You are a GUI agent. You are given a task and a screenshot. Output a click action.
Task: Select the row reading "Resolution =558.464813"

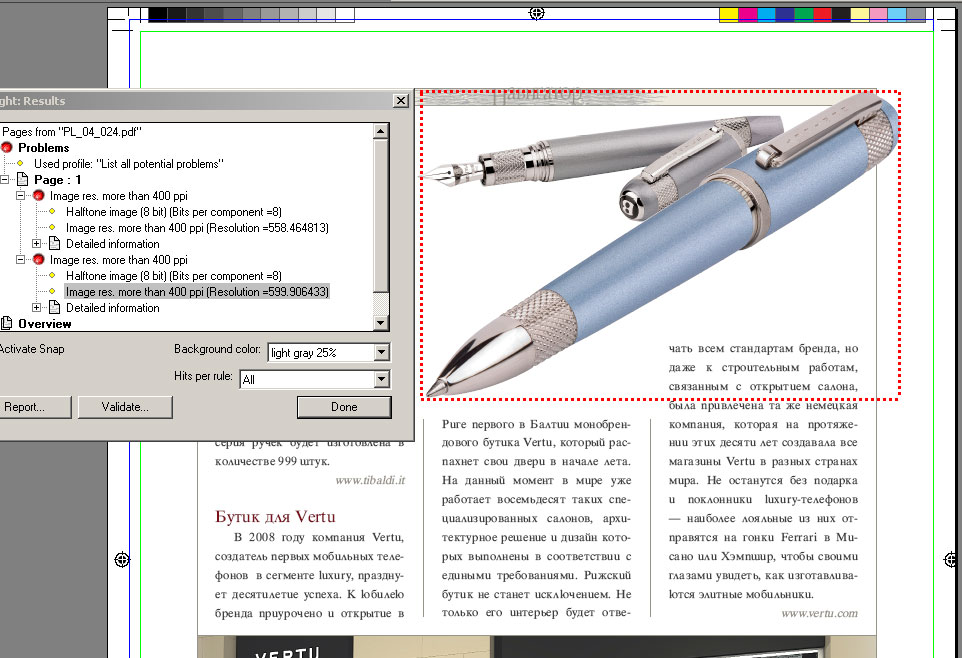(198, 228)
